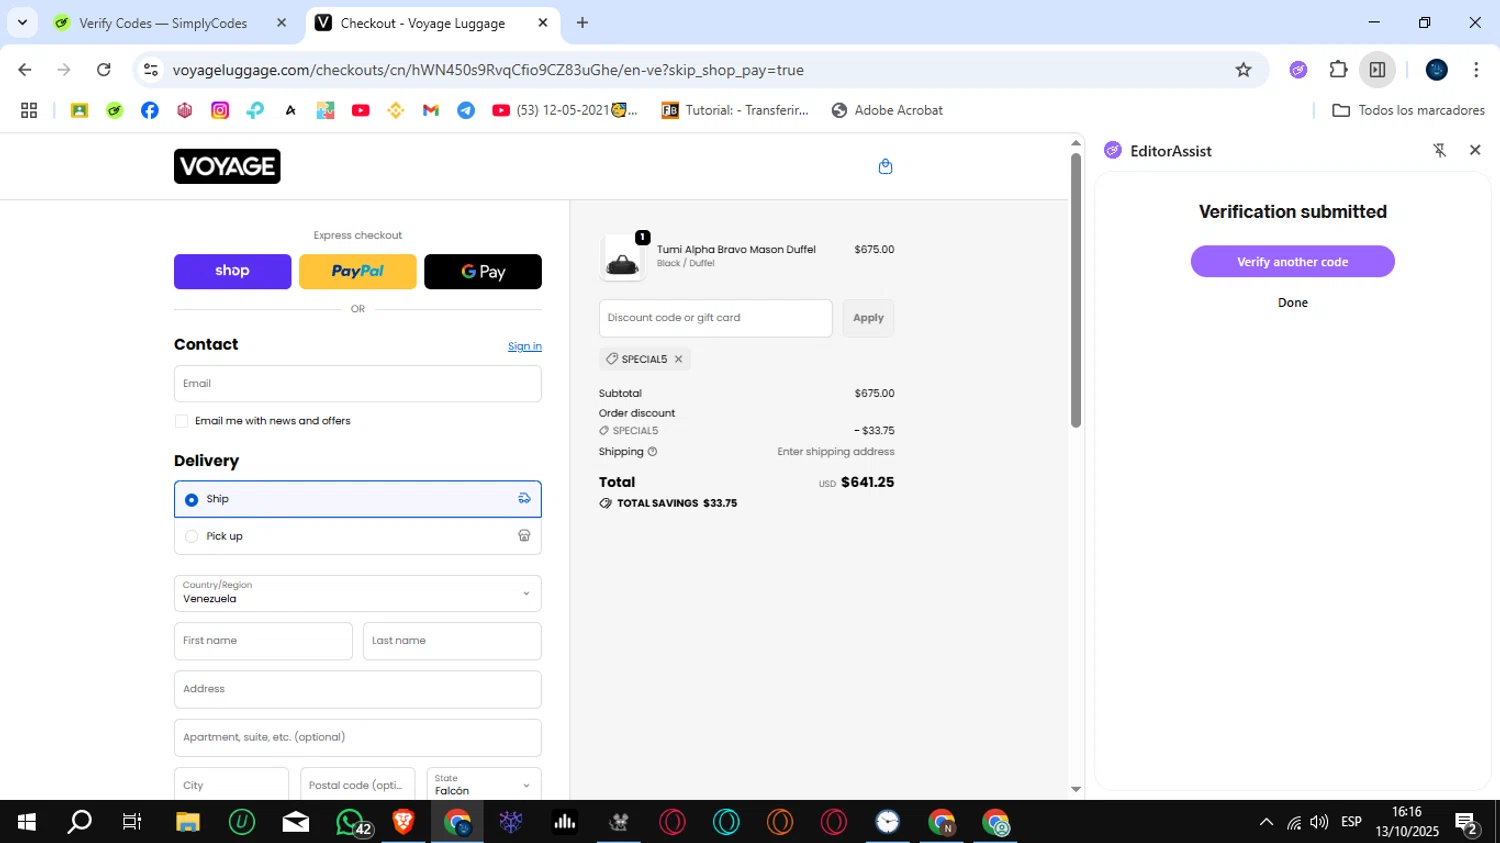Click the Postal code field
This screenshot has height=843, width=1500.
coord(358,784)
